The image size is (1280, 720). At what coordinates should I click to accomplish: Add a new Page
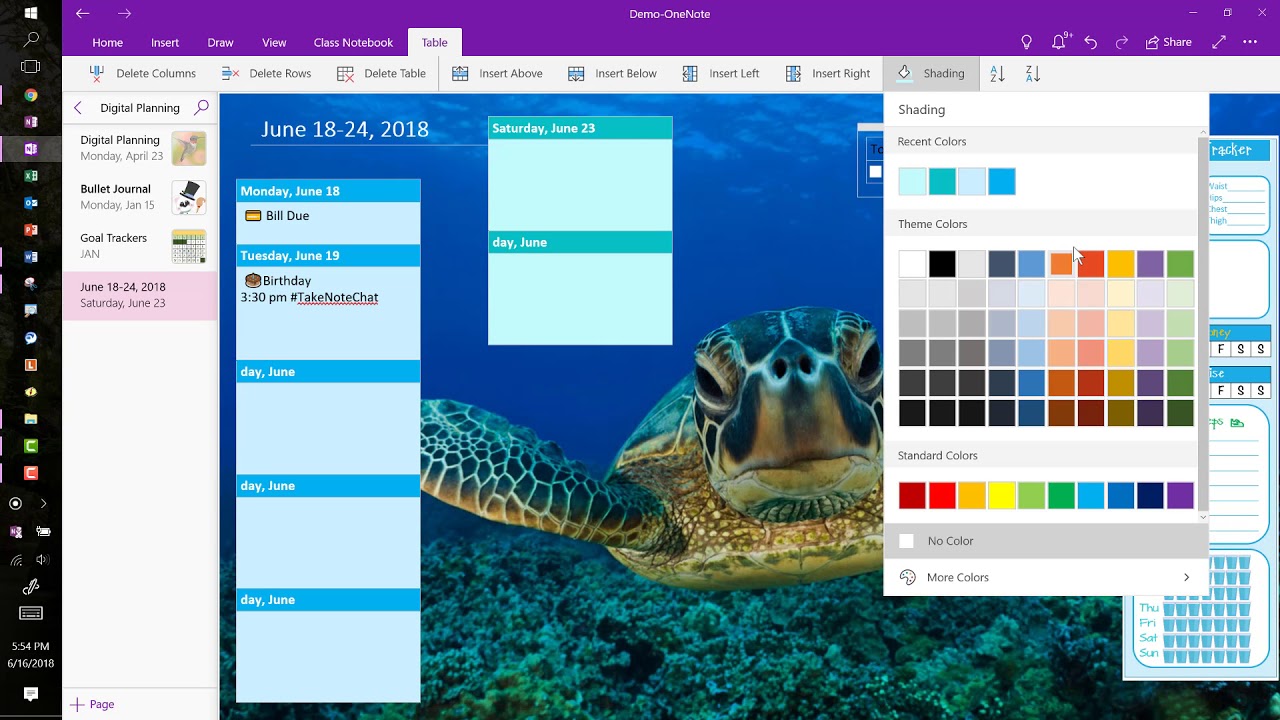(92, 704)
